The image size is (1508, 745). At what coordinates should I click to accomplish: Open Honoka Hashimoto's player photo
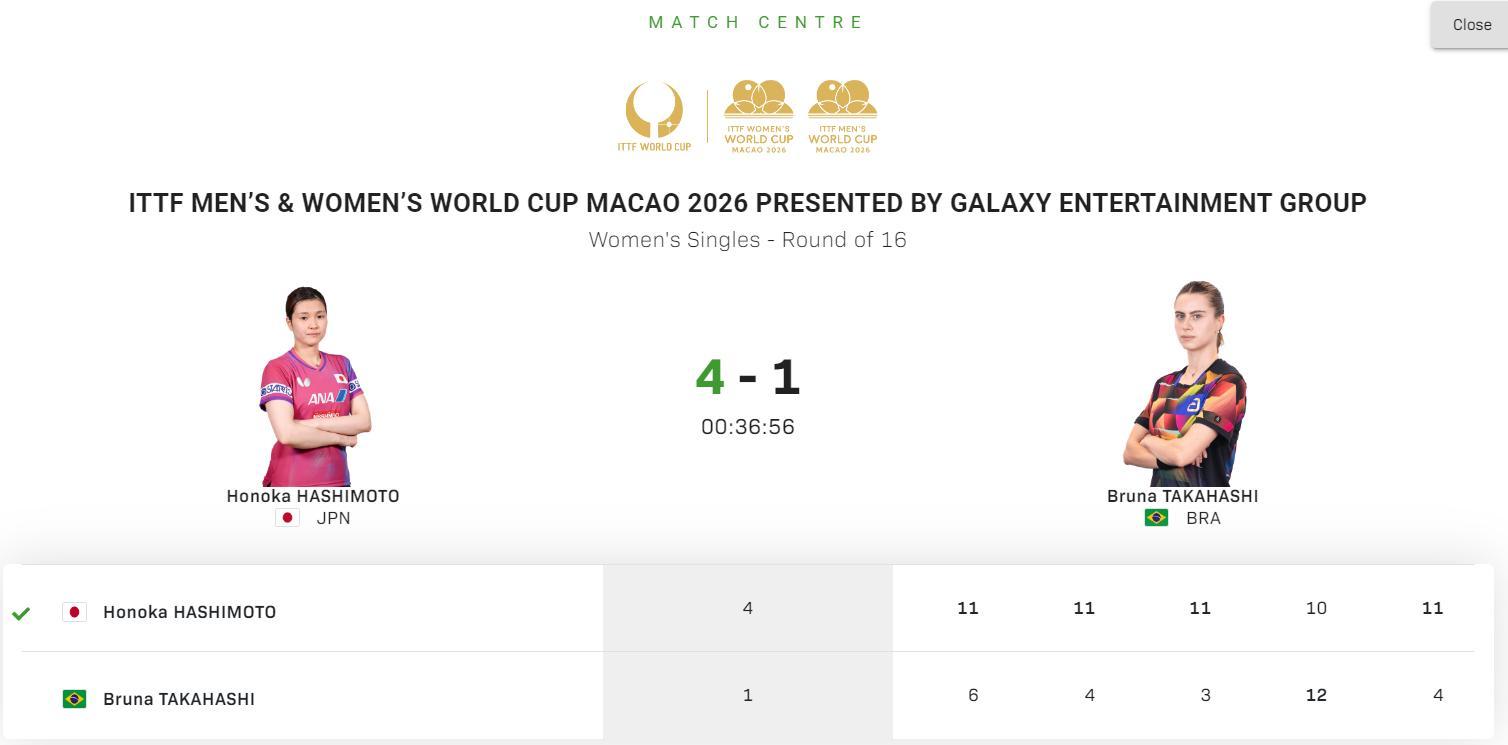tap(312, 386)
